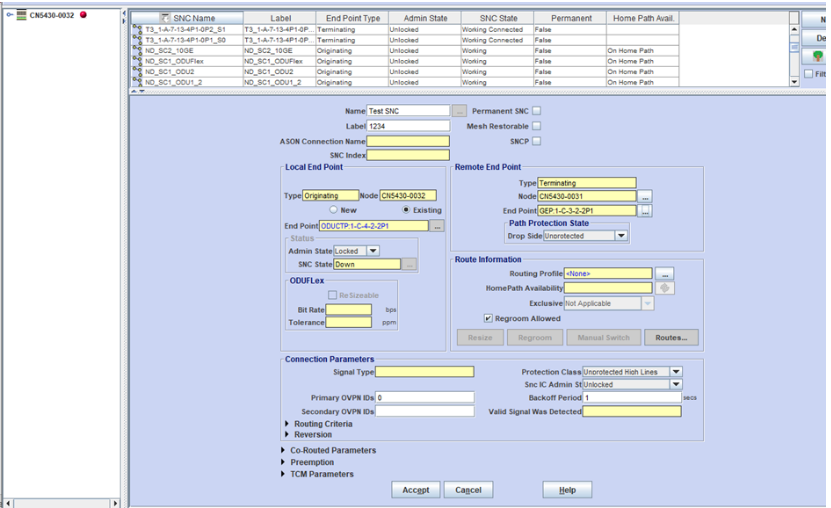Click the Manual Switch button
This screenshot has height=508, width=831.
[604, 337]
